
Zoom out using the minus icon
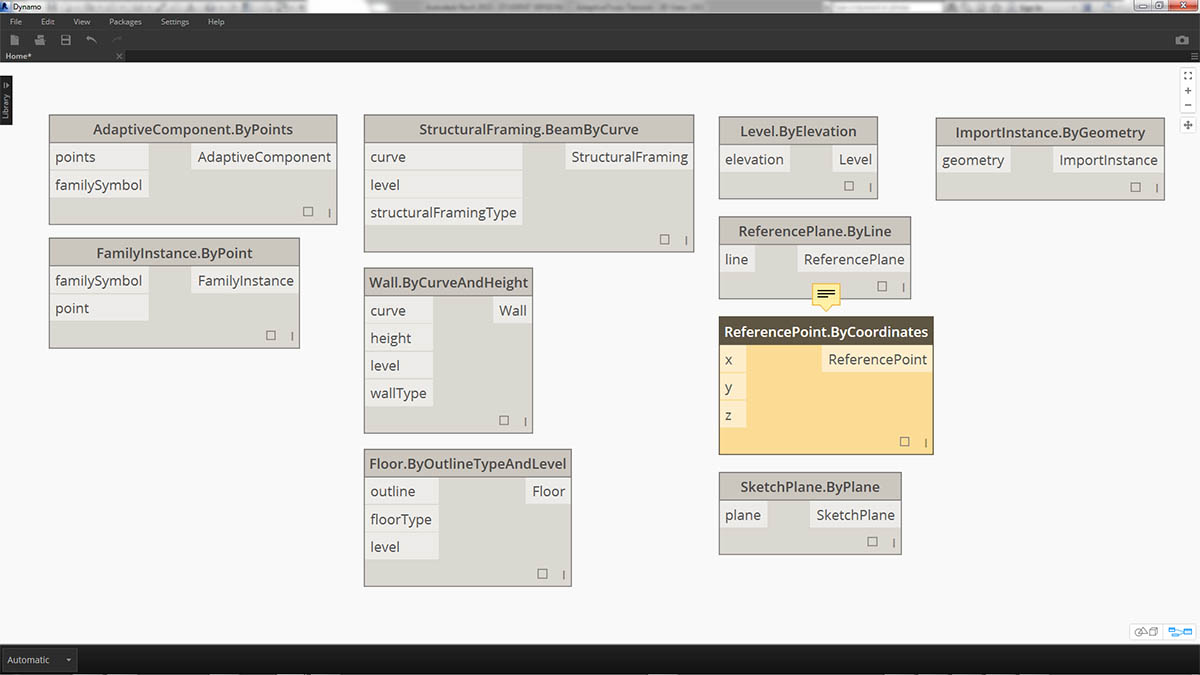tap(1188, 105)
